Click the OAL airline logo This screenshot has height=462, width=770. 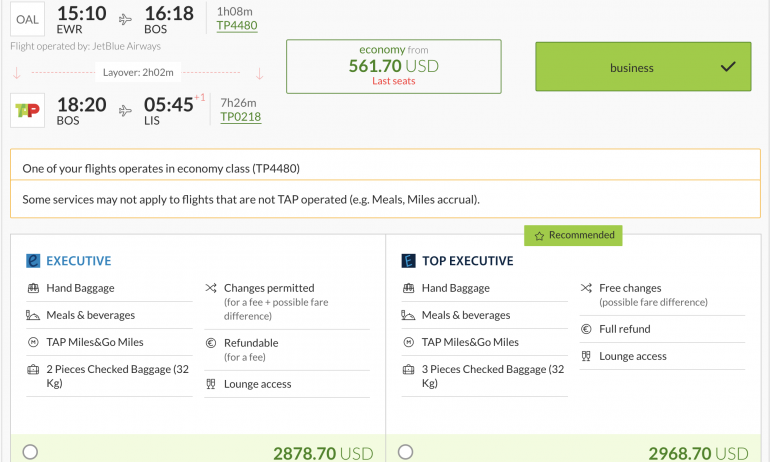pyautogui.click(x=27, y=19)
